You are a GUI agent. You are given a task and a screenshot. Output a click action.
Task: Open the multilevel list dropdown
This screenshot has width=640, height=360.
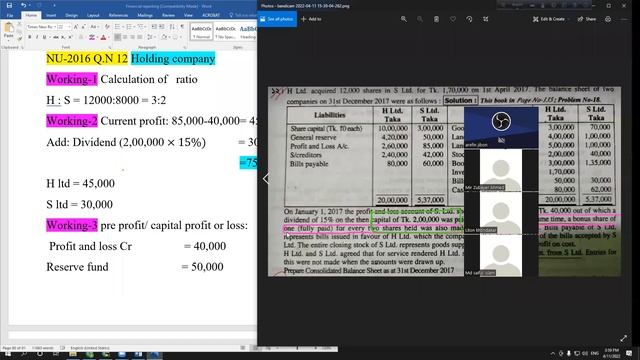146,27
